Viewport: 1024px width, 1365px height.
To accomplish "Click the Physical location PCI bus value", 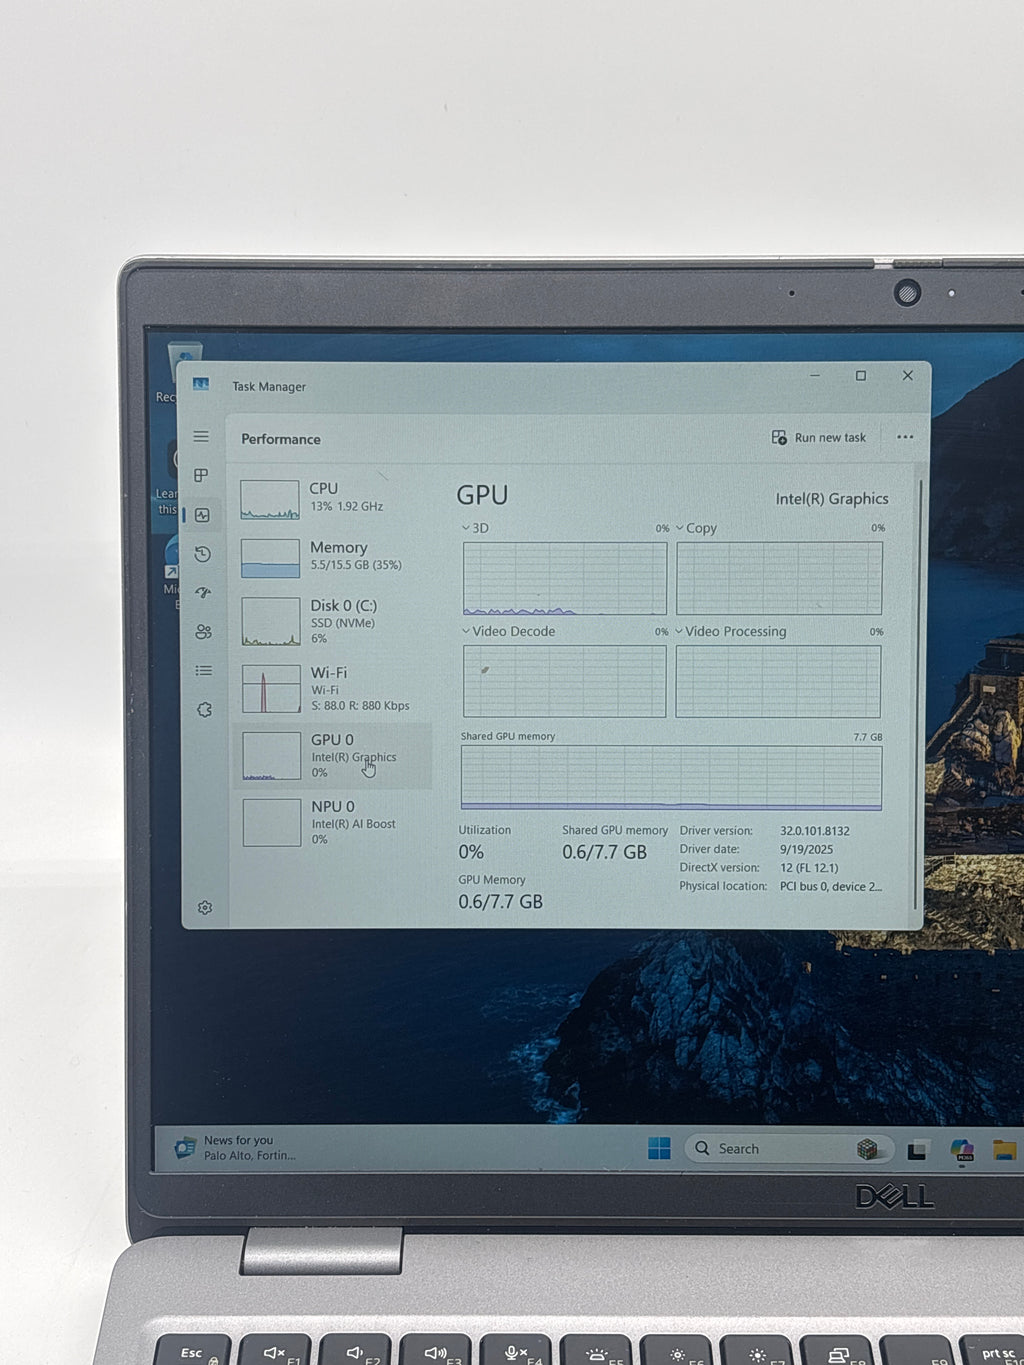I will pyautogui.click(x=831, y=886).
